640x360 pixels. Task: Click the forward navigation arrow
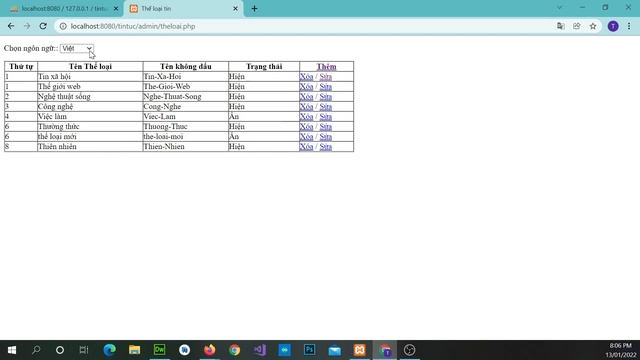(x=27, y=26)
